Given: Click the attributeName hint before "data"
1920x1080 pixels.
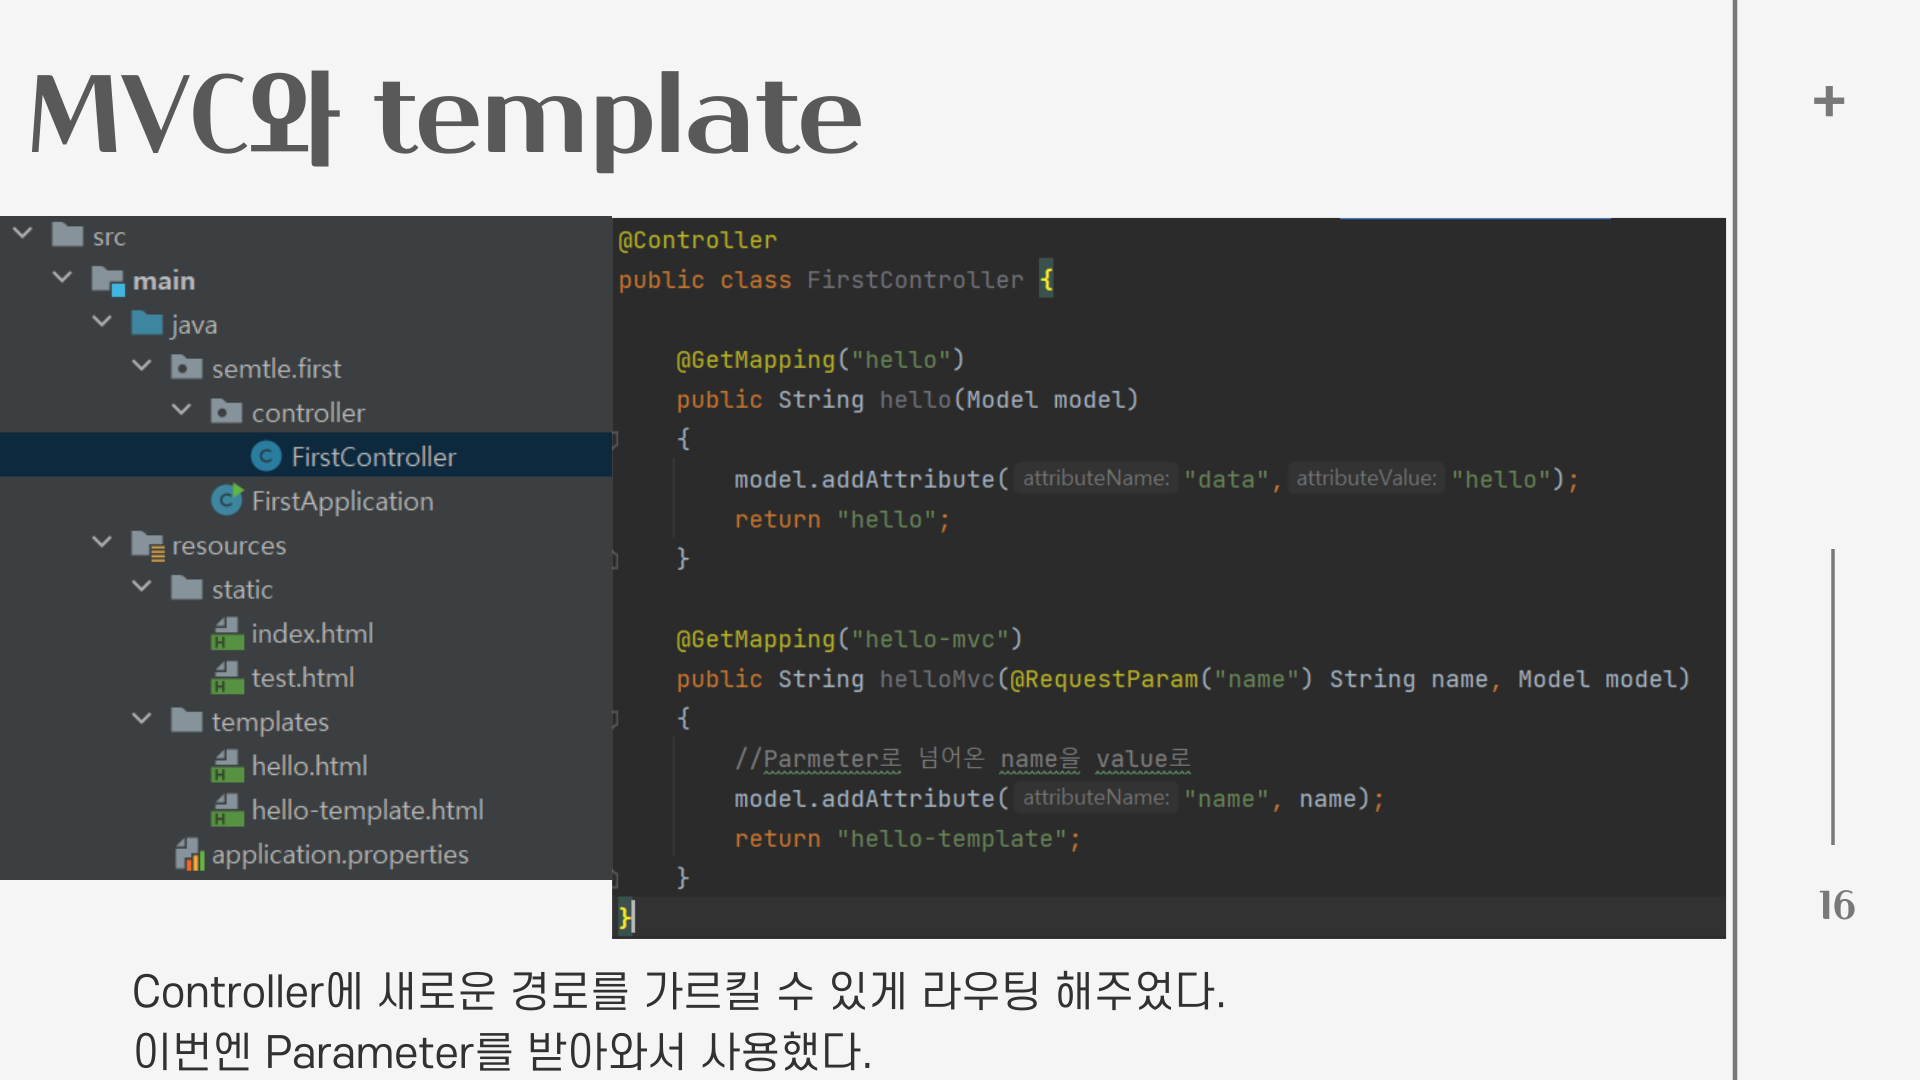Looking at the screenshot, I should click(x=1095, y=479).
